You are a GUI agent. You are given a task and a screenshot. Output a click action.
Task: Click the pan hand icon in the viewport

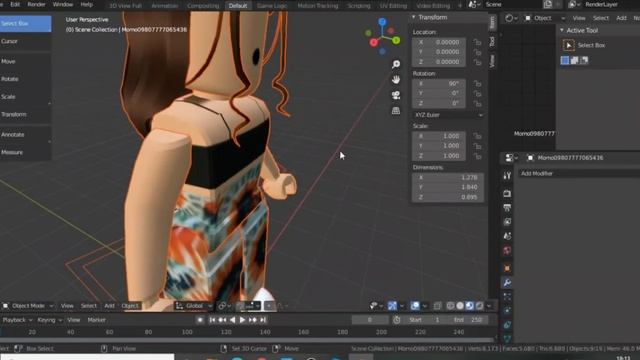pos(396,80)
